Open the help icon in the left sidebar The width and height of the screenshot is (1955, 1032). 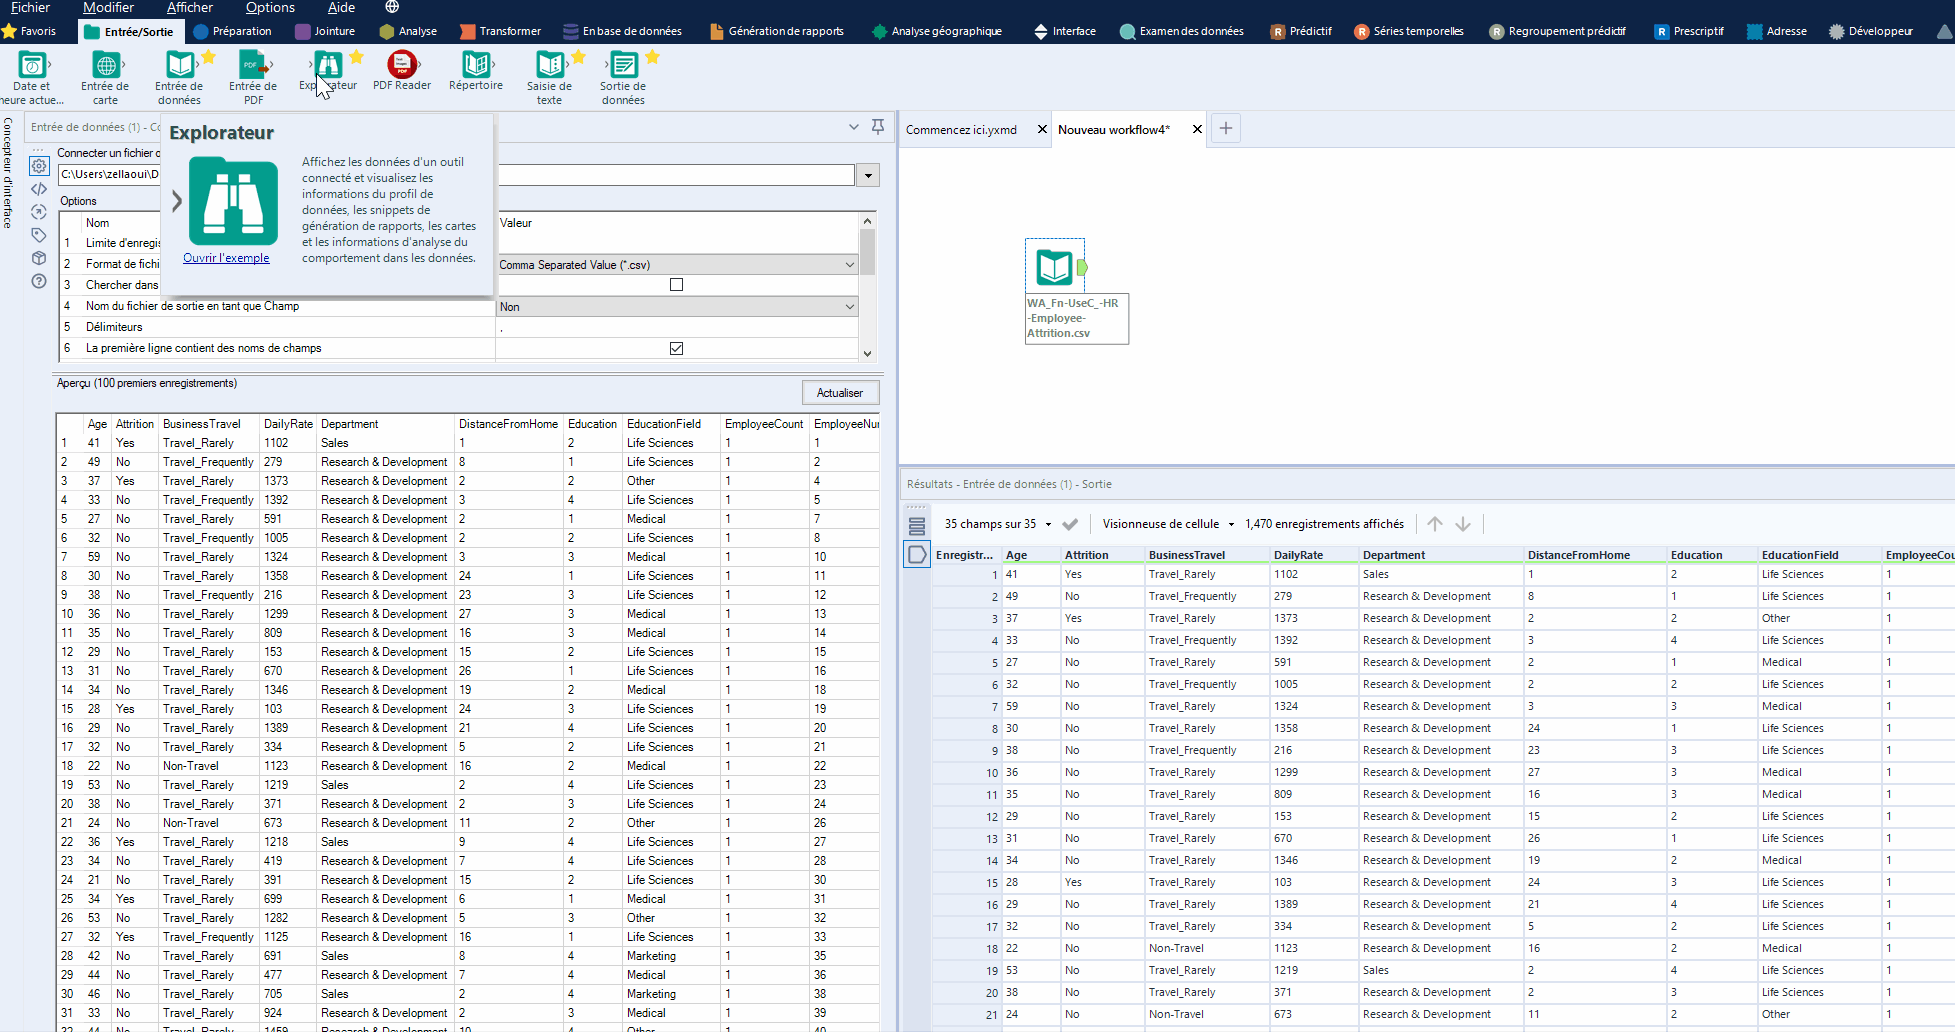tap(38, 281)
